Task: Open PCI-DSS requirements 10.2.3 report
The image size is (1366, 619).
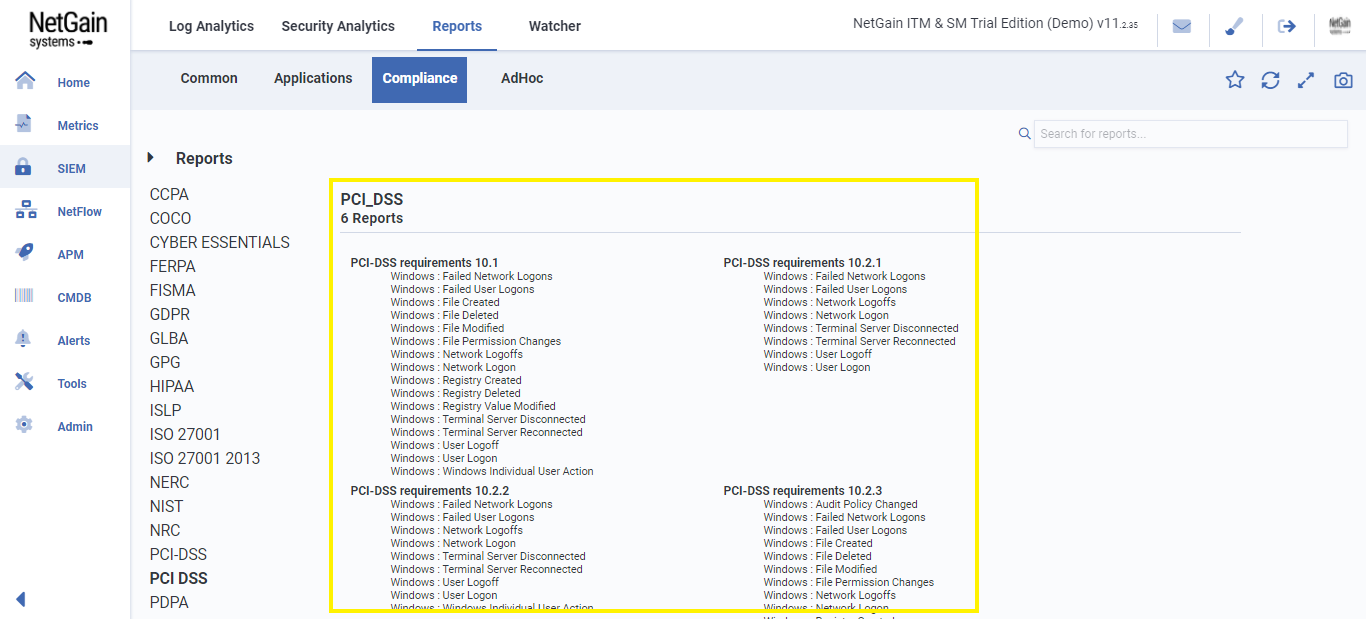Action: pos(803,491)
